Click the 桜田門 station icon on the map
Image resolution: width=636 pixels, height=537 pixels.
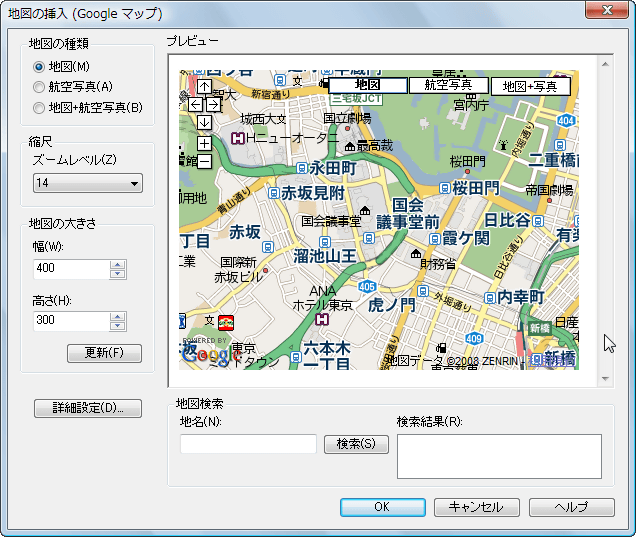click(x=445, y=188)
